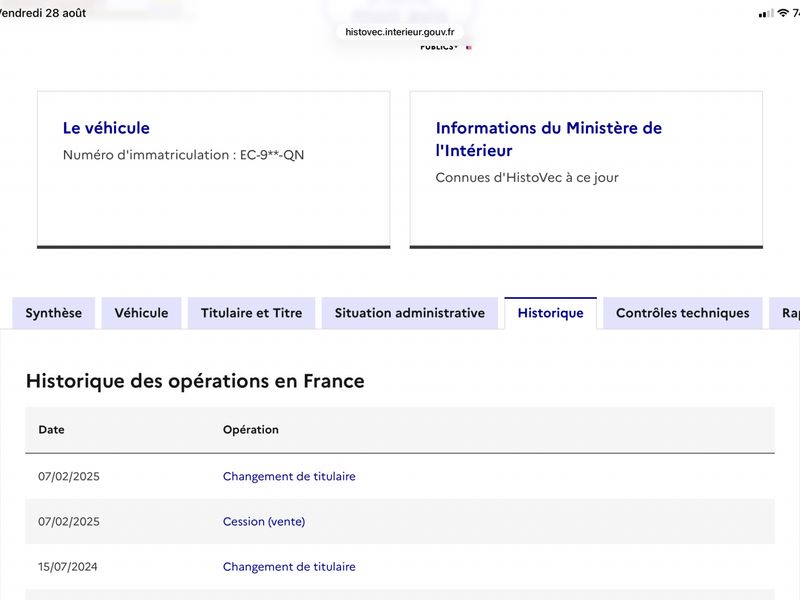Select the Historique tab
The image size is (800, 600).
551,313
